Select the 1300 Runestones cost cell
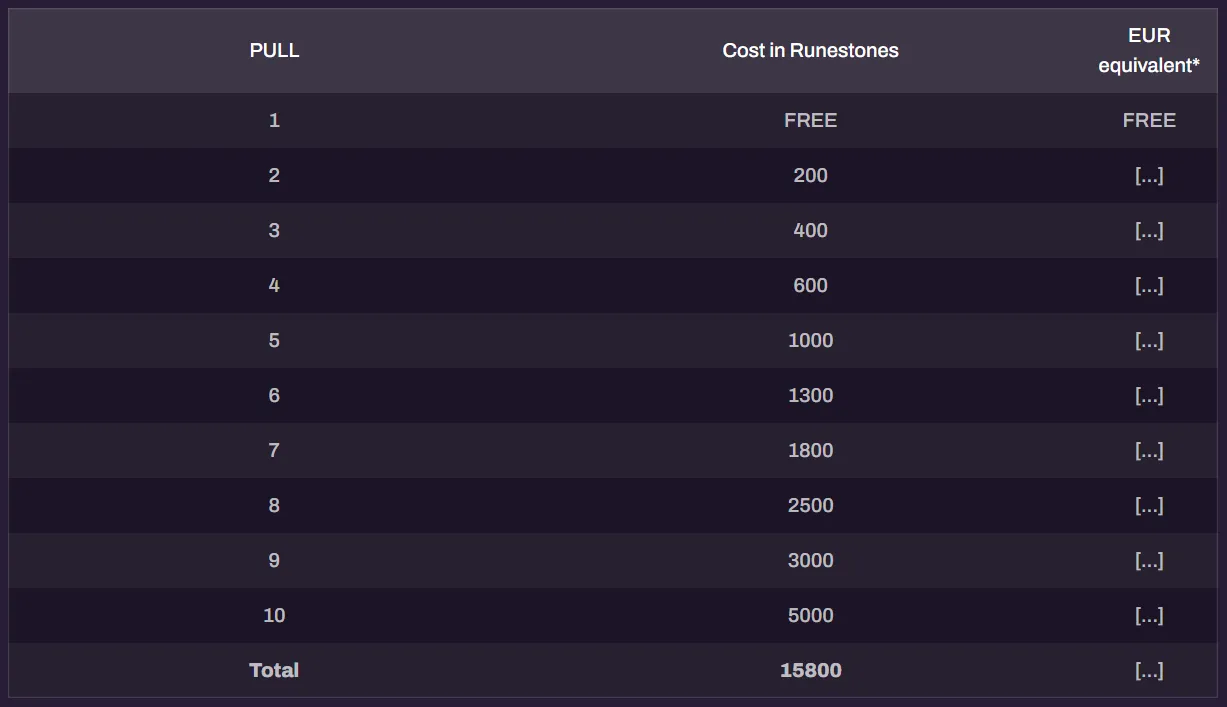Viewport: 1227px width, 707px height. [x=810, y=395]
